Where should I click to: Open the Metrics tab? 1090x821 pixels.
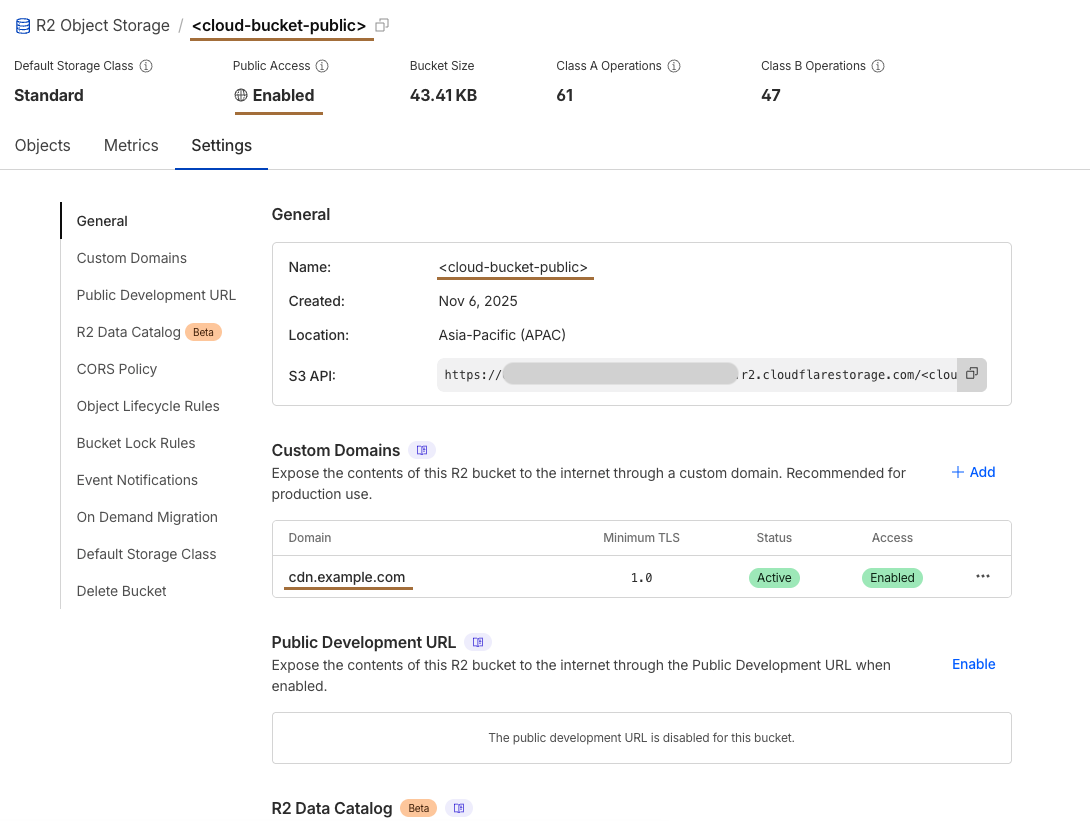click(130, 145)
